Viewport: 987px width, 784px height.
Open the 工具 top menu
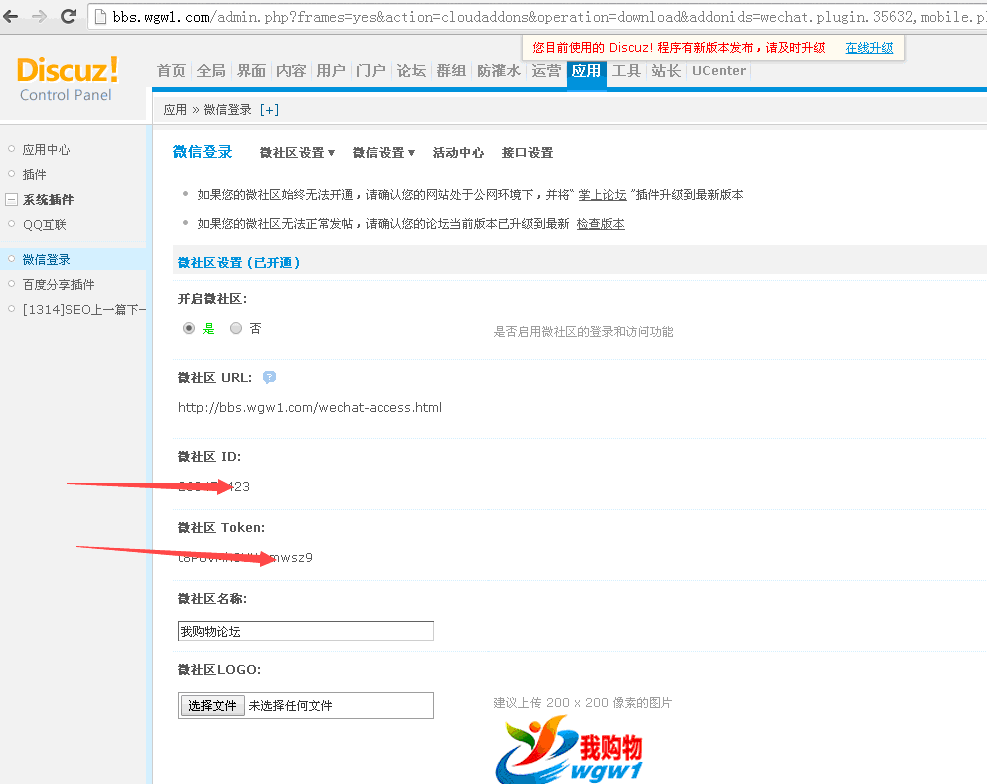(x=626, y=71)
